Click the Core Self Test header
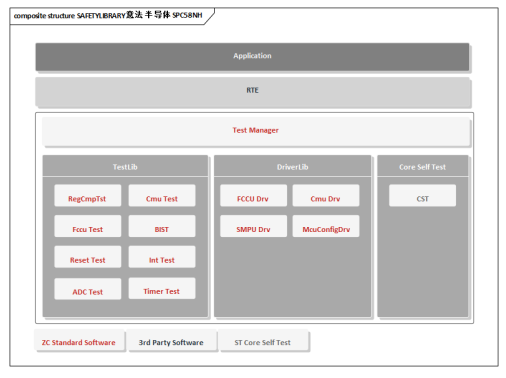 [x=423, y=166]
